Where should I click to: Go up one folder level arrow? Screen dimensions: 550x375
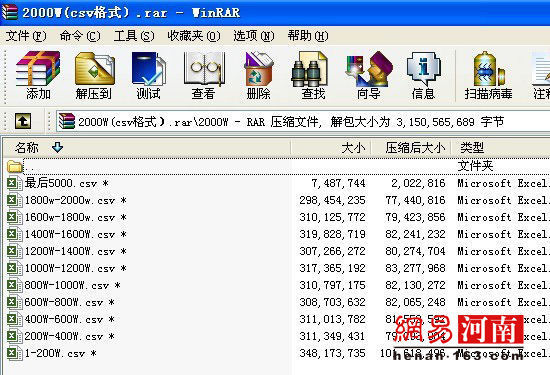coord(23,121)
